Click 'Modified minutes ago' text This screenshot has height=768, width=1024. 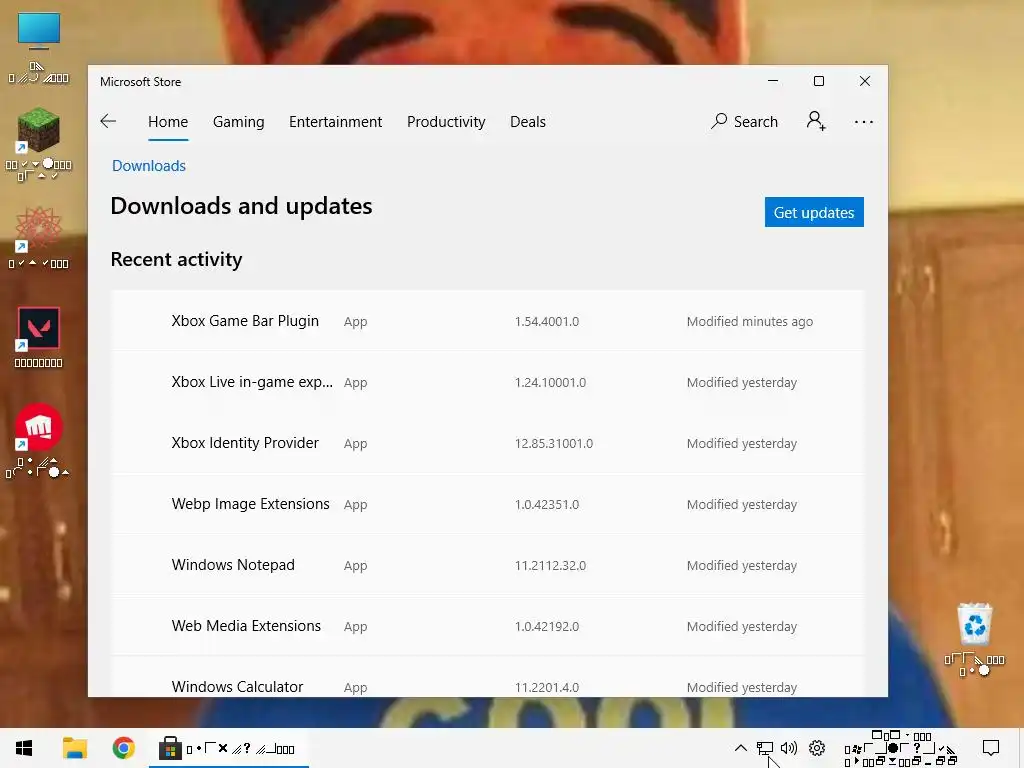coord(750,321)
